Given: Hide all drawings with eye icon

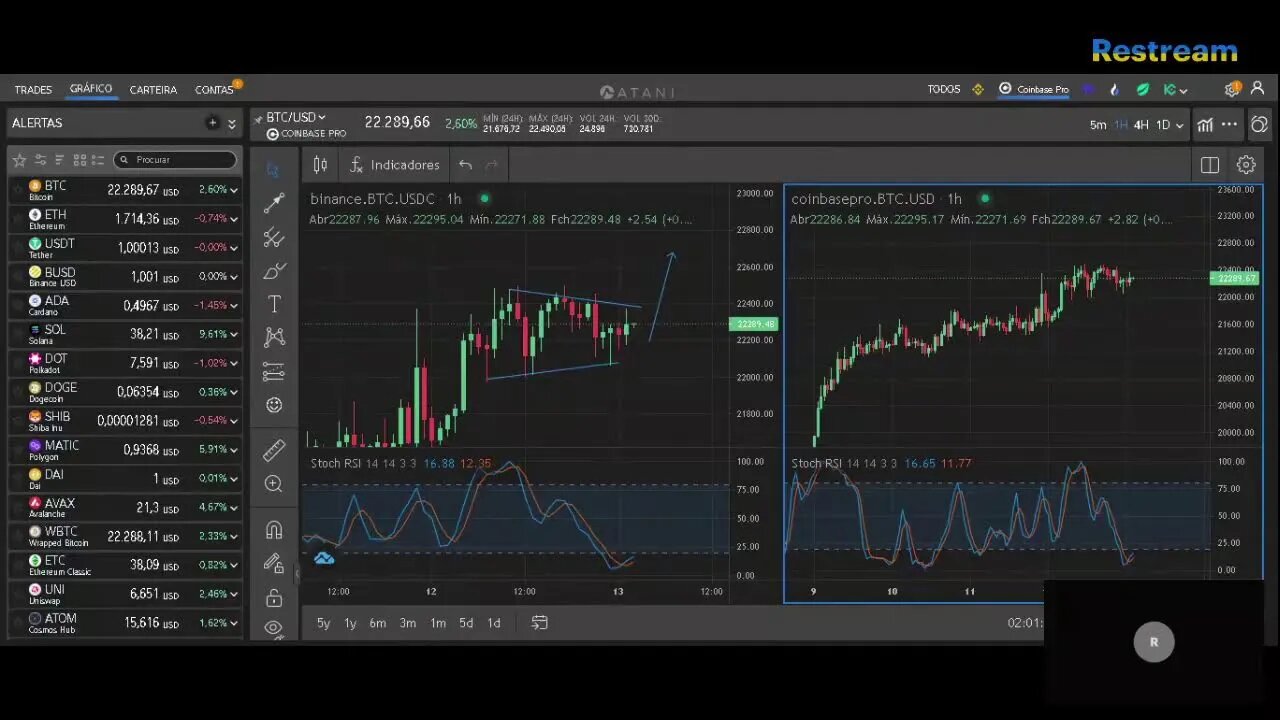Looking at the screenshot, I should (274, 628).
